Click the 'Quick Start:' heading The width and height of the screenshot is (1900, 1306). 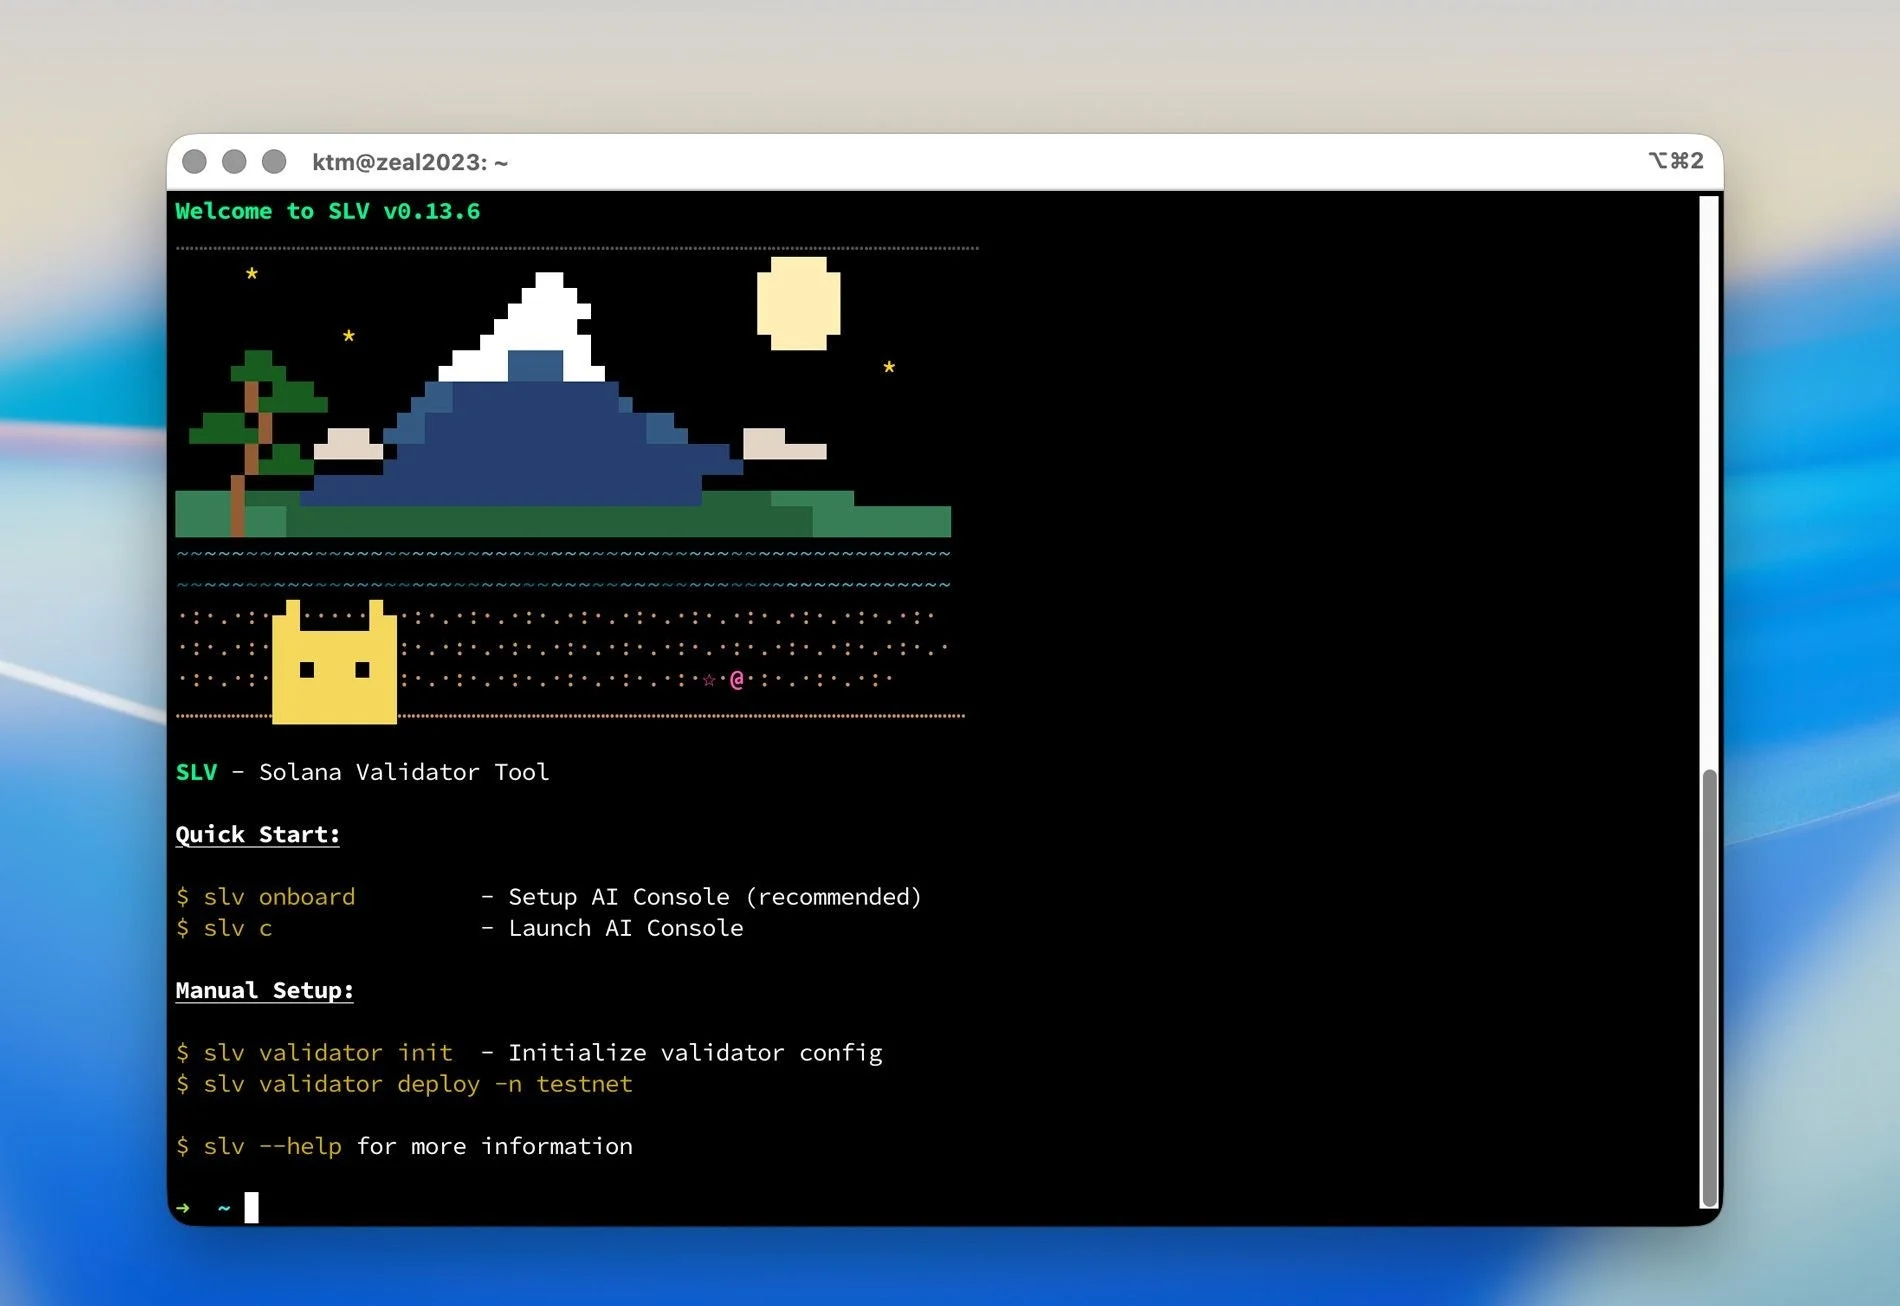pos(257,834)
